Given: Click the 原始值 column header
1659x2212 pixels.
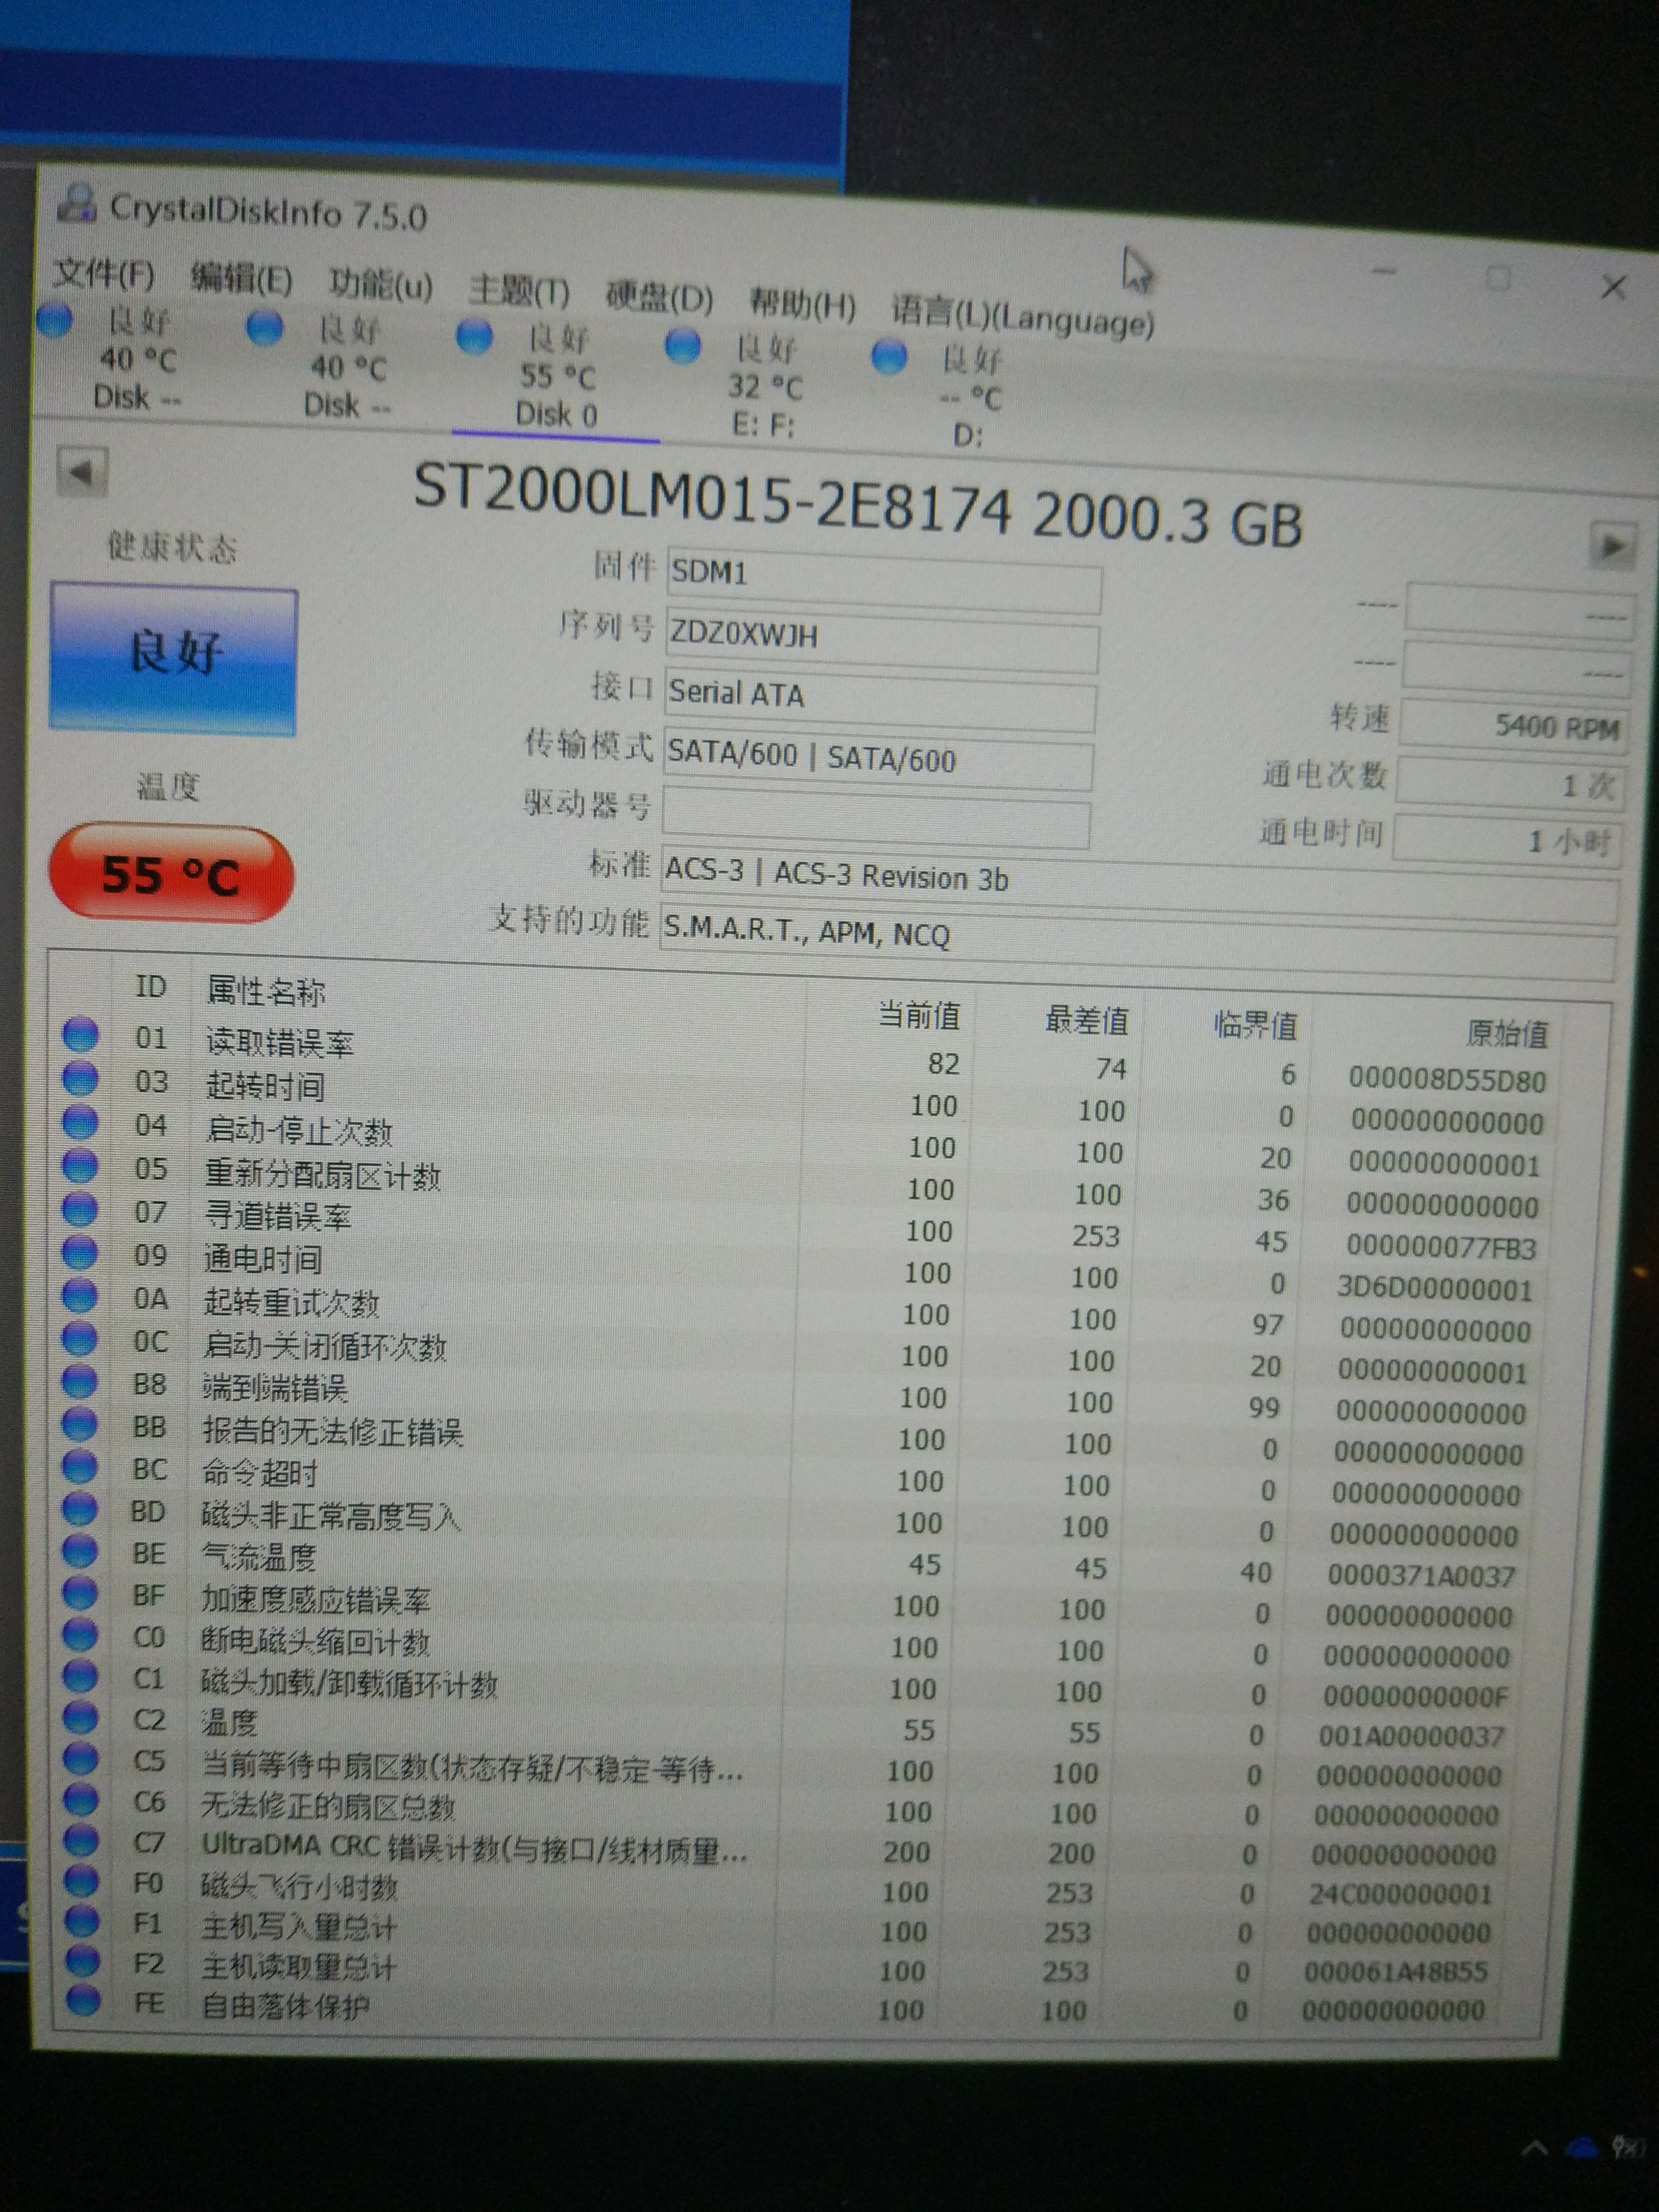Looking at the screenshot, I should click(x=1506, y=1033).
